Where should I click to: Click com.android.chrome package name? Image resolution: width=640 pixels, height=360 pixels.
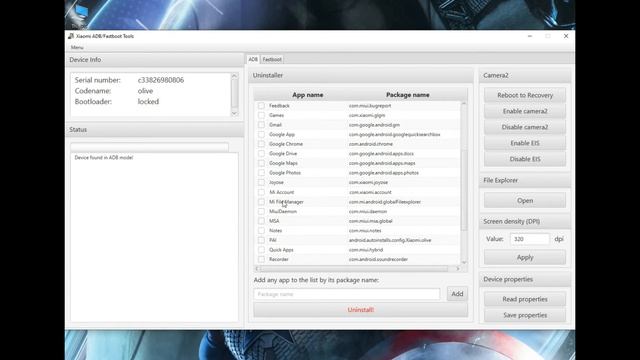click(x=371, y=144)
